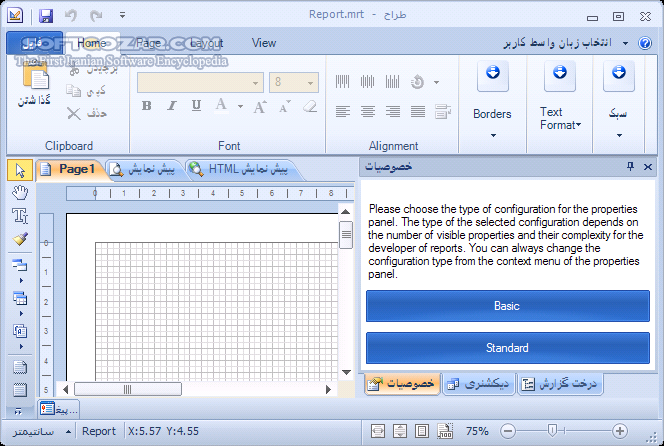The width and height of the screenshot is (664, 446).
Task: Click the text rotation angle icon
Action: (x=417, y=82)
